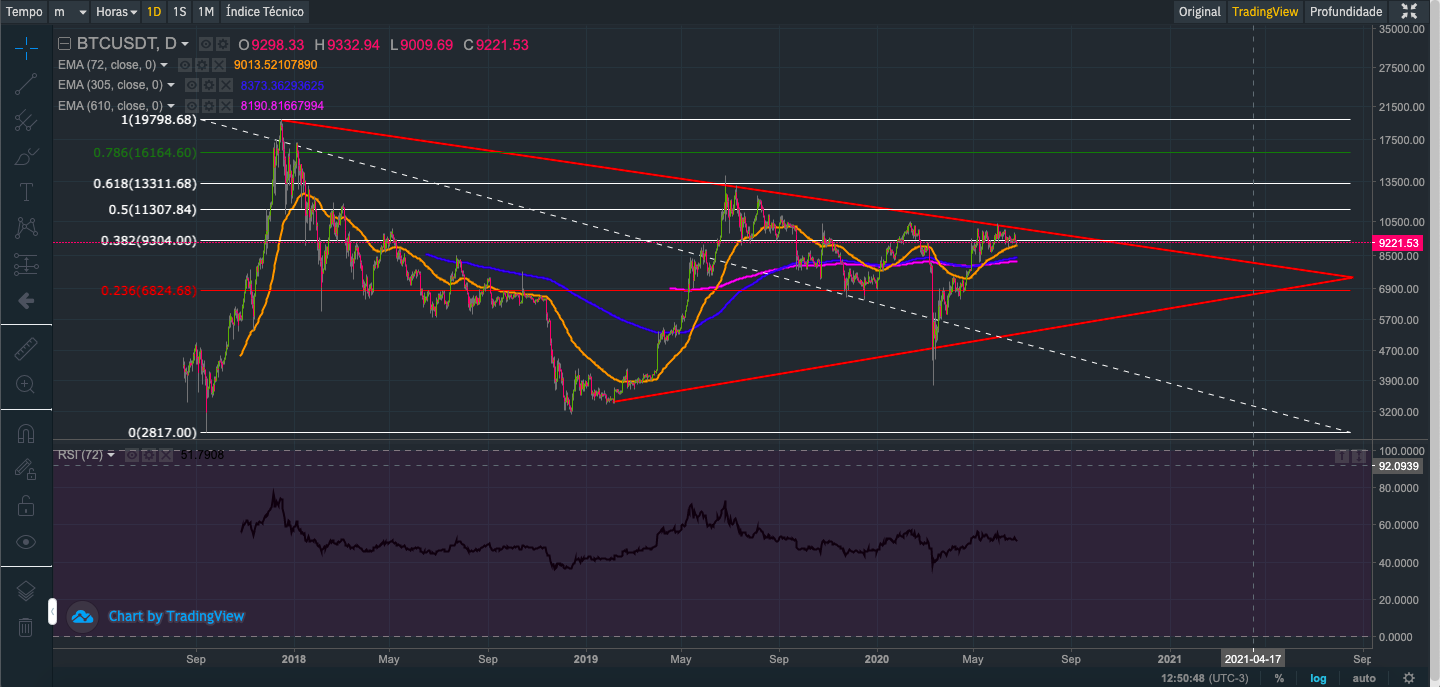Screen dimensions: 1440x687
Task: Select the text annotation tool
Action: click(x=26, y=191)
